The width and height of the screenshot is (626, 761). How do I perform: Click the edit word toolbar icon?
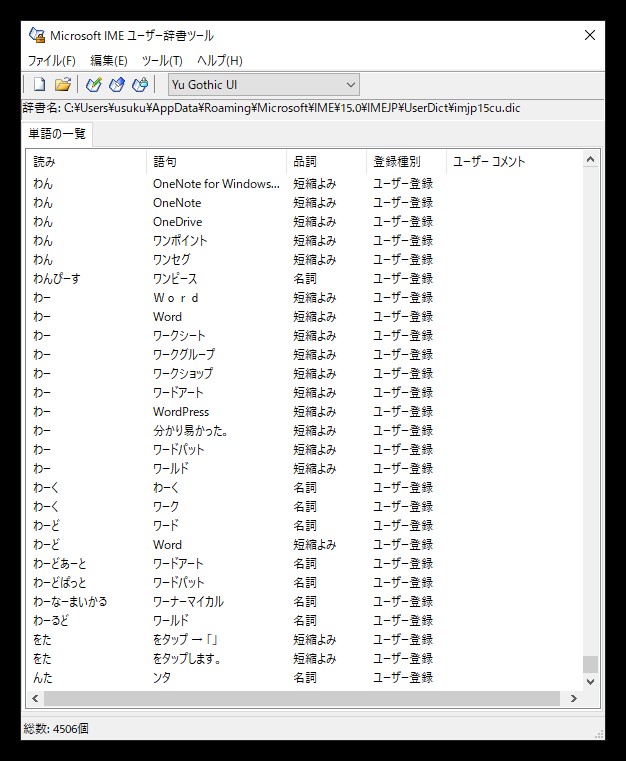[117, 85]
